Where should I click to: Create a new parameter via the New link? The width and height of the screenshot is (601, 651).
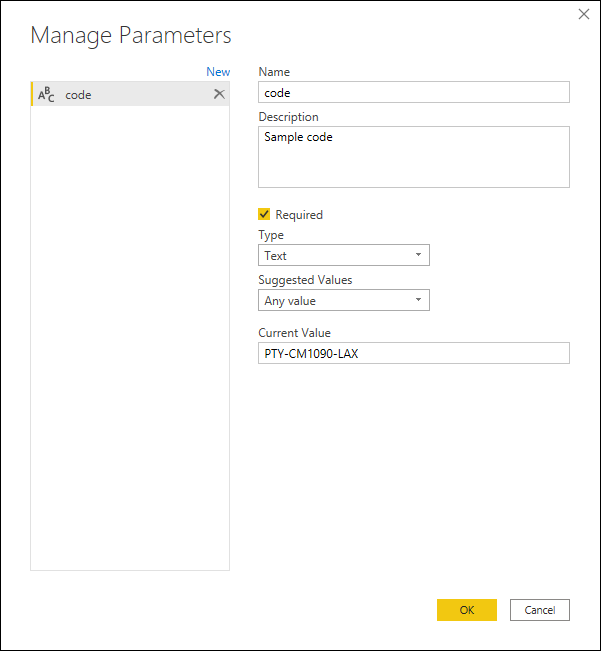(x=218, y=72)
